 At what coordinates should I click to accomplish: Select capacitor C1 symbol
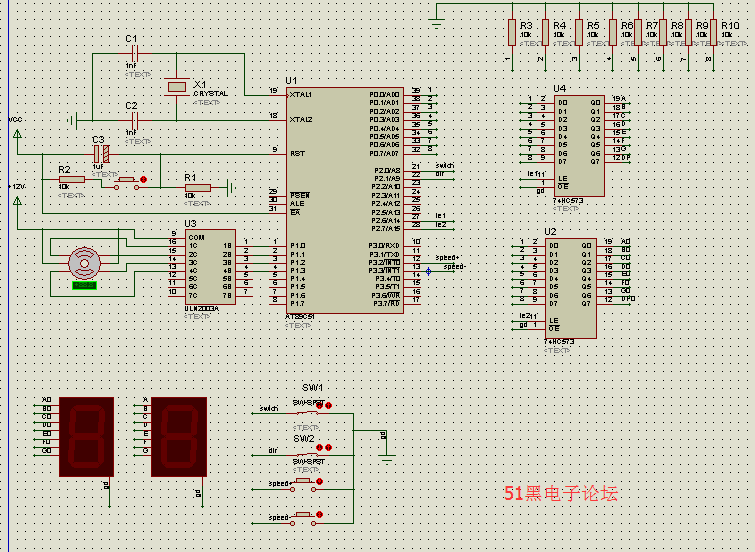135,53
